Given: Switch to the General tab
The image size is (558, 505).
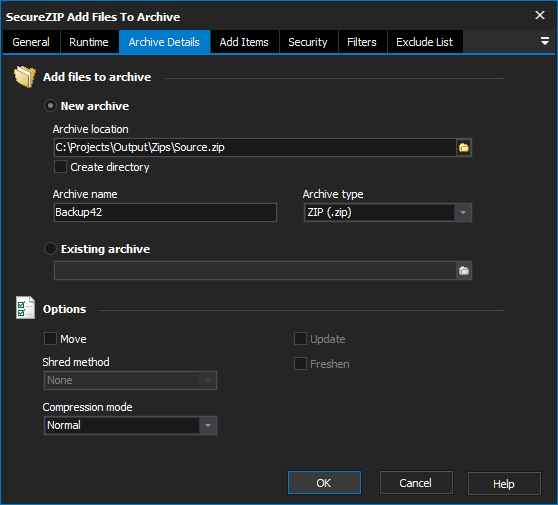Looking at the screenshot, I should [x=31, y=42].
